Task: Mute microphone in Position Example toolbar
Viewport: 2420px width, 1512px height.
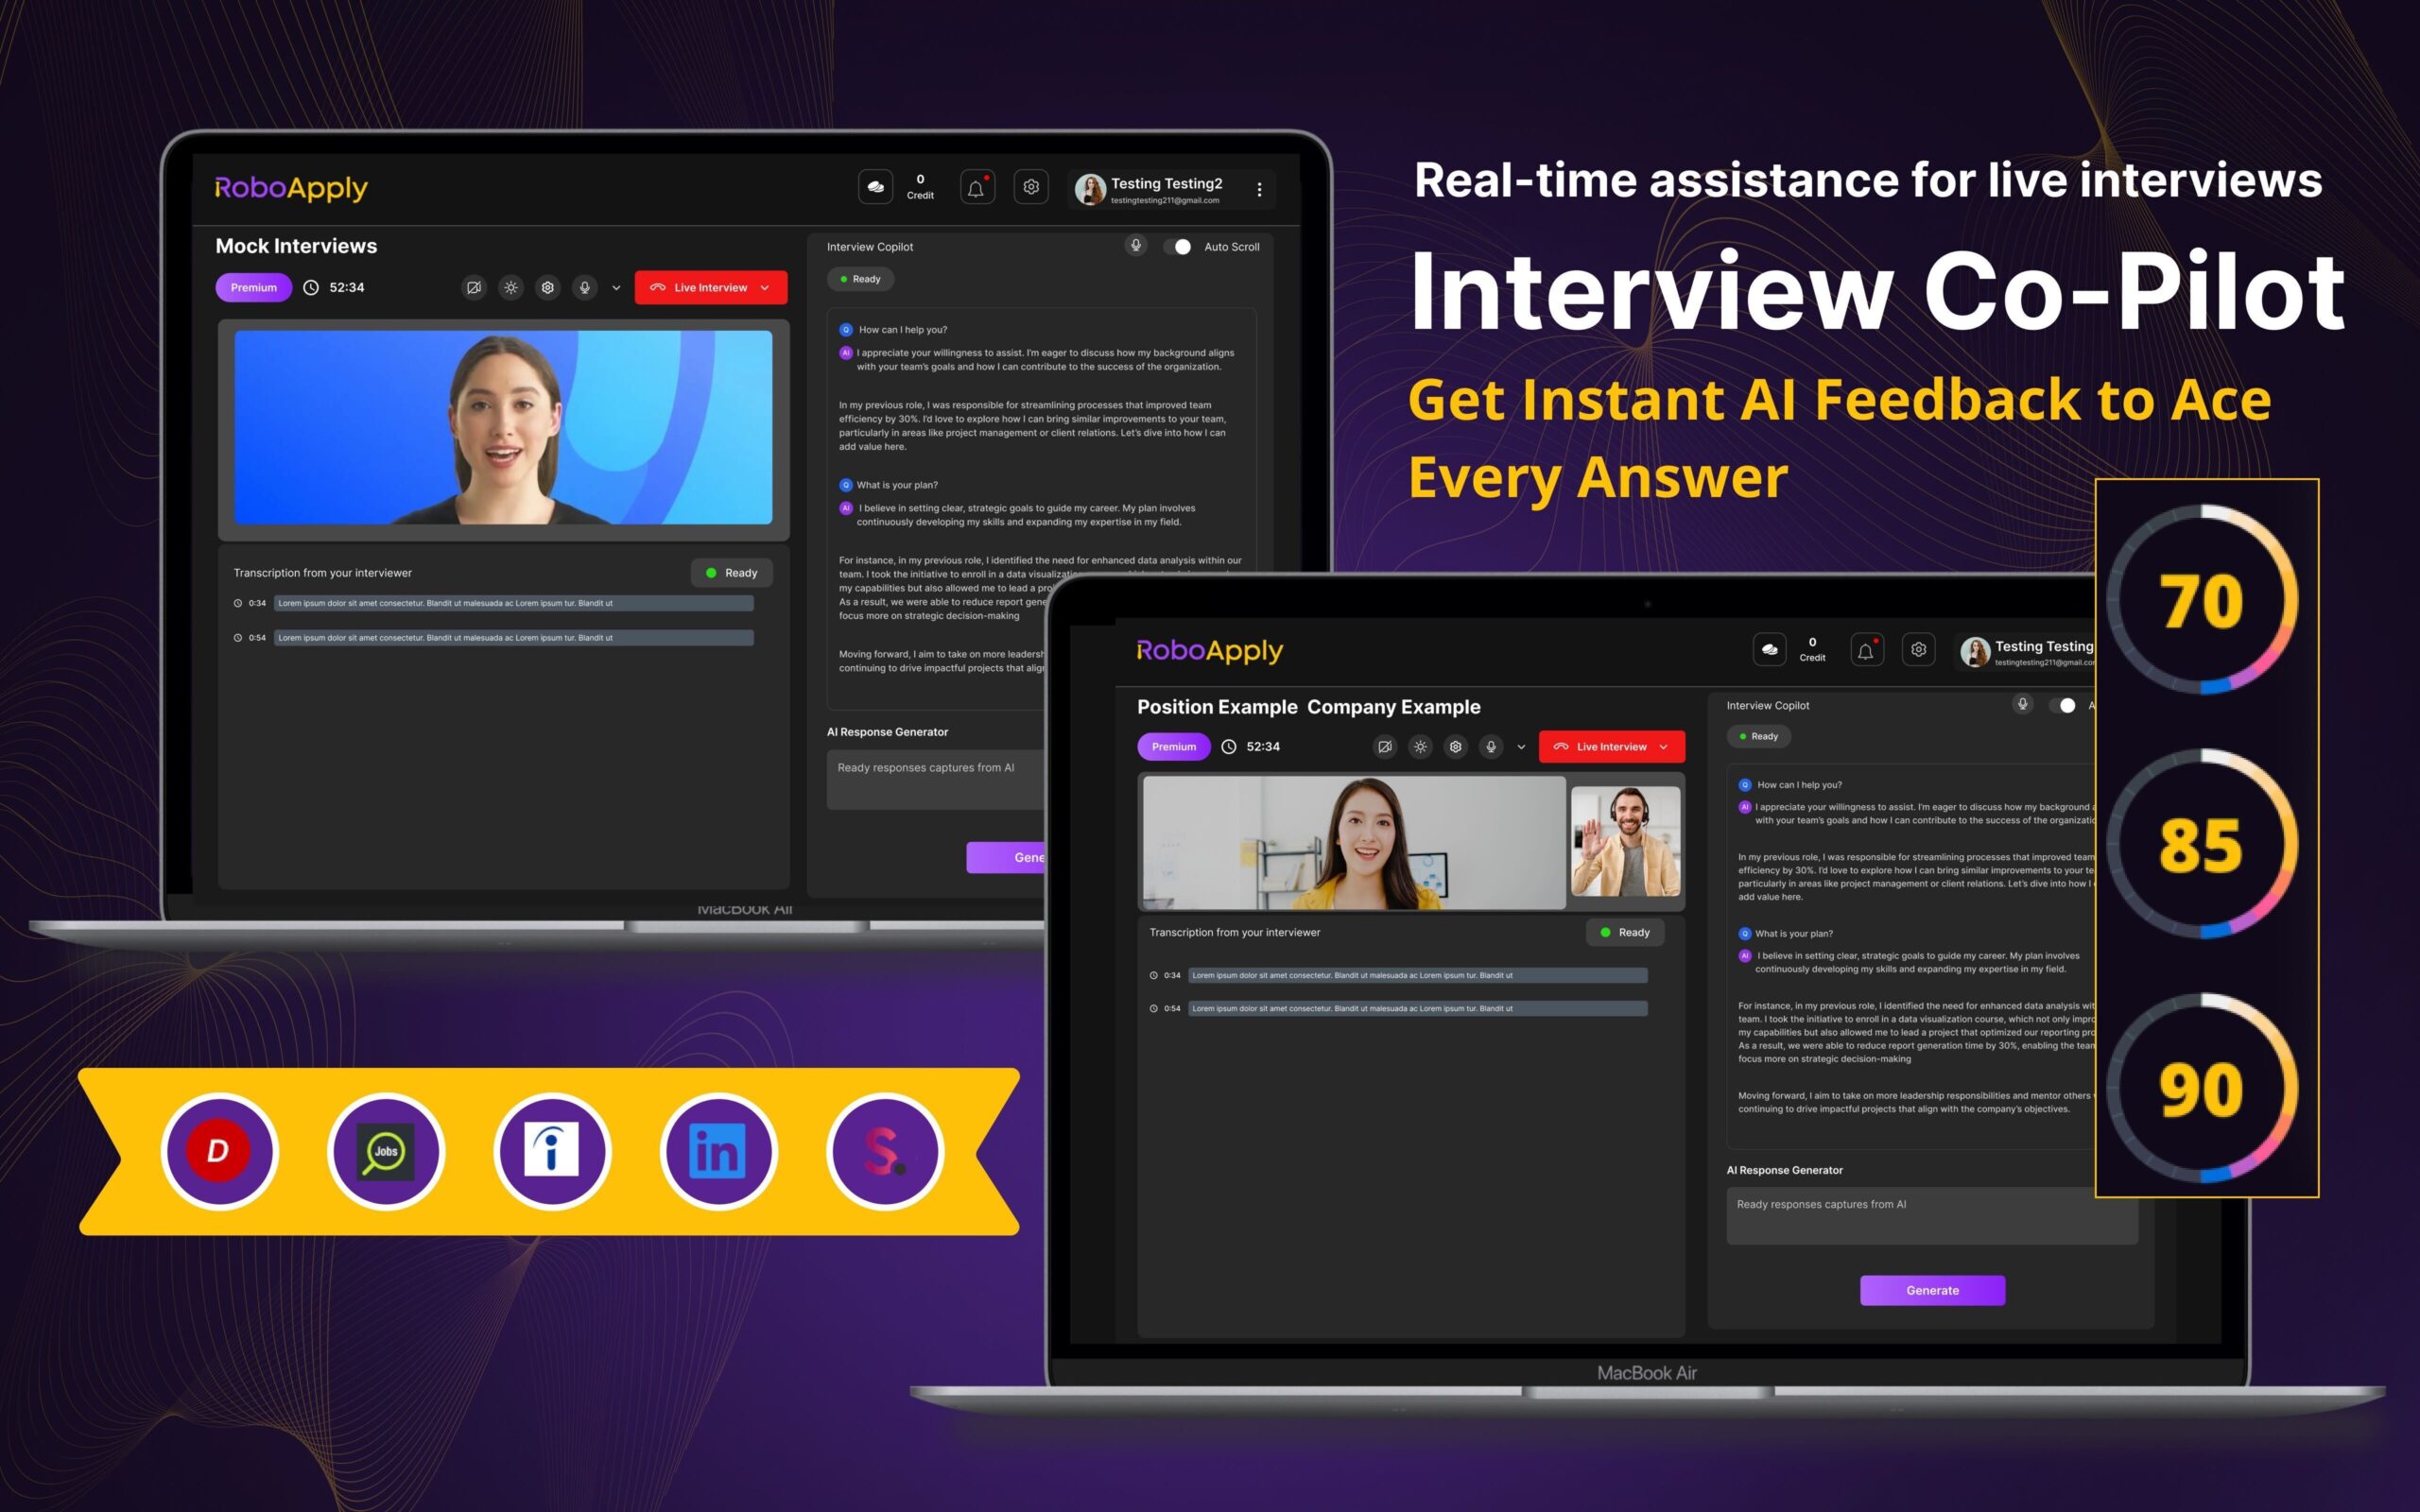Action: click(1491, 747)
